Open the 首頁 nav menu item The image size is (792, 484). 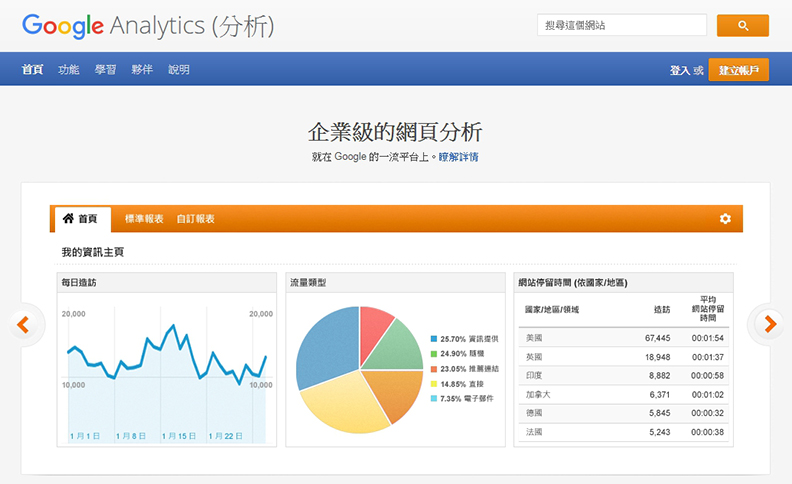point(32,70)
